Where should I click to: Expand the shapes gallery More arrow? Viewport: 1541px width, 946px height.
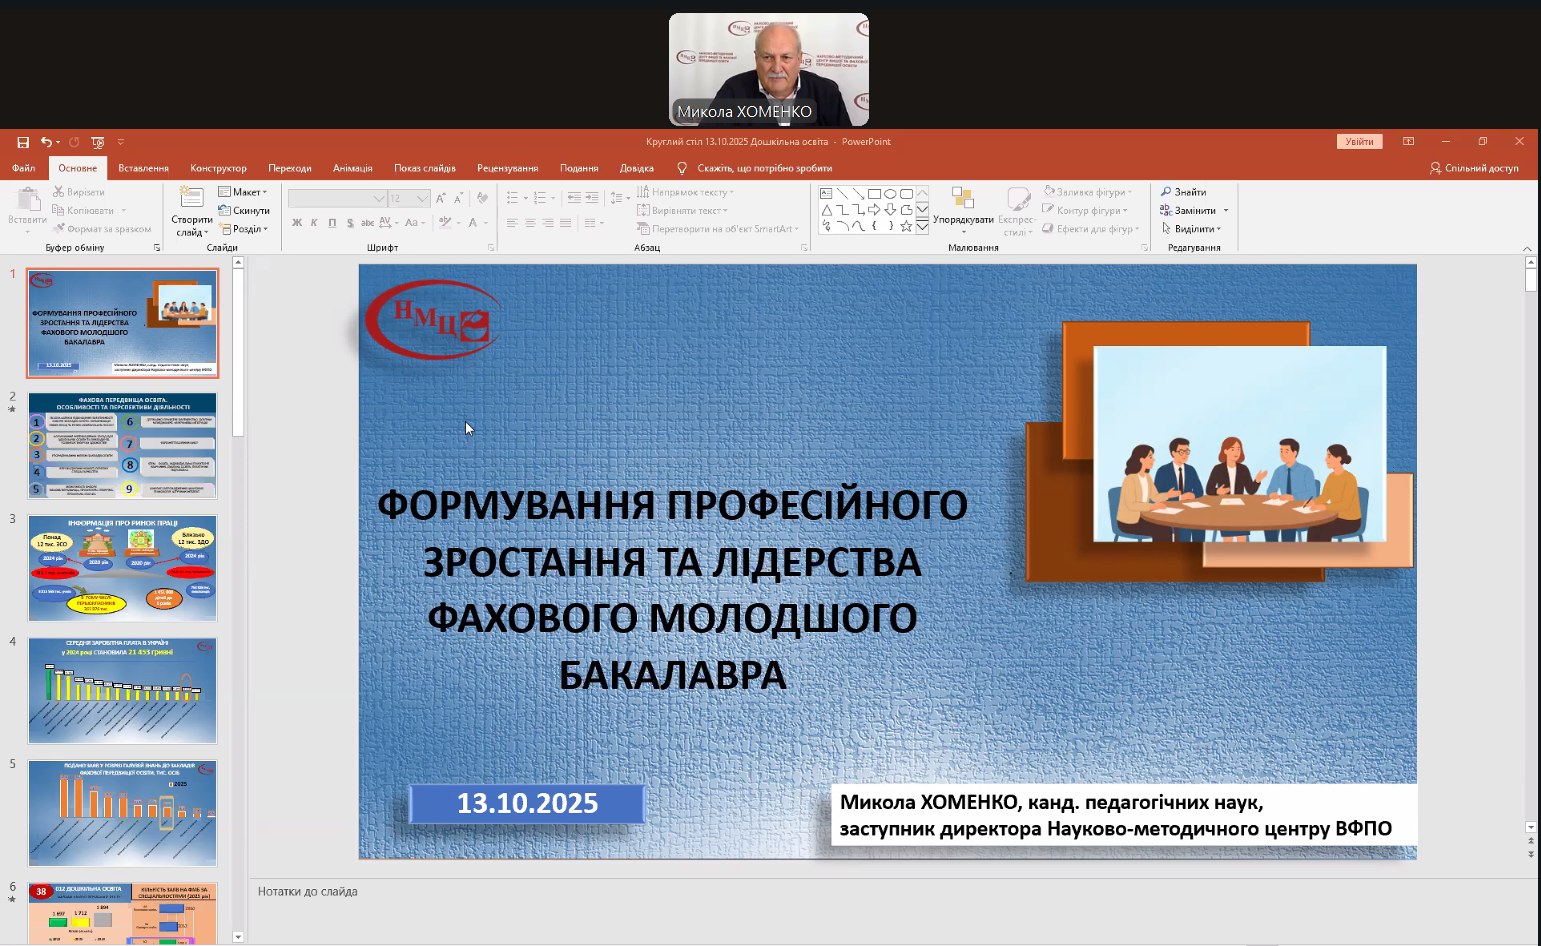(923, 227)
